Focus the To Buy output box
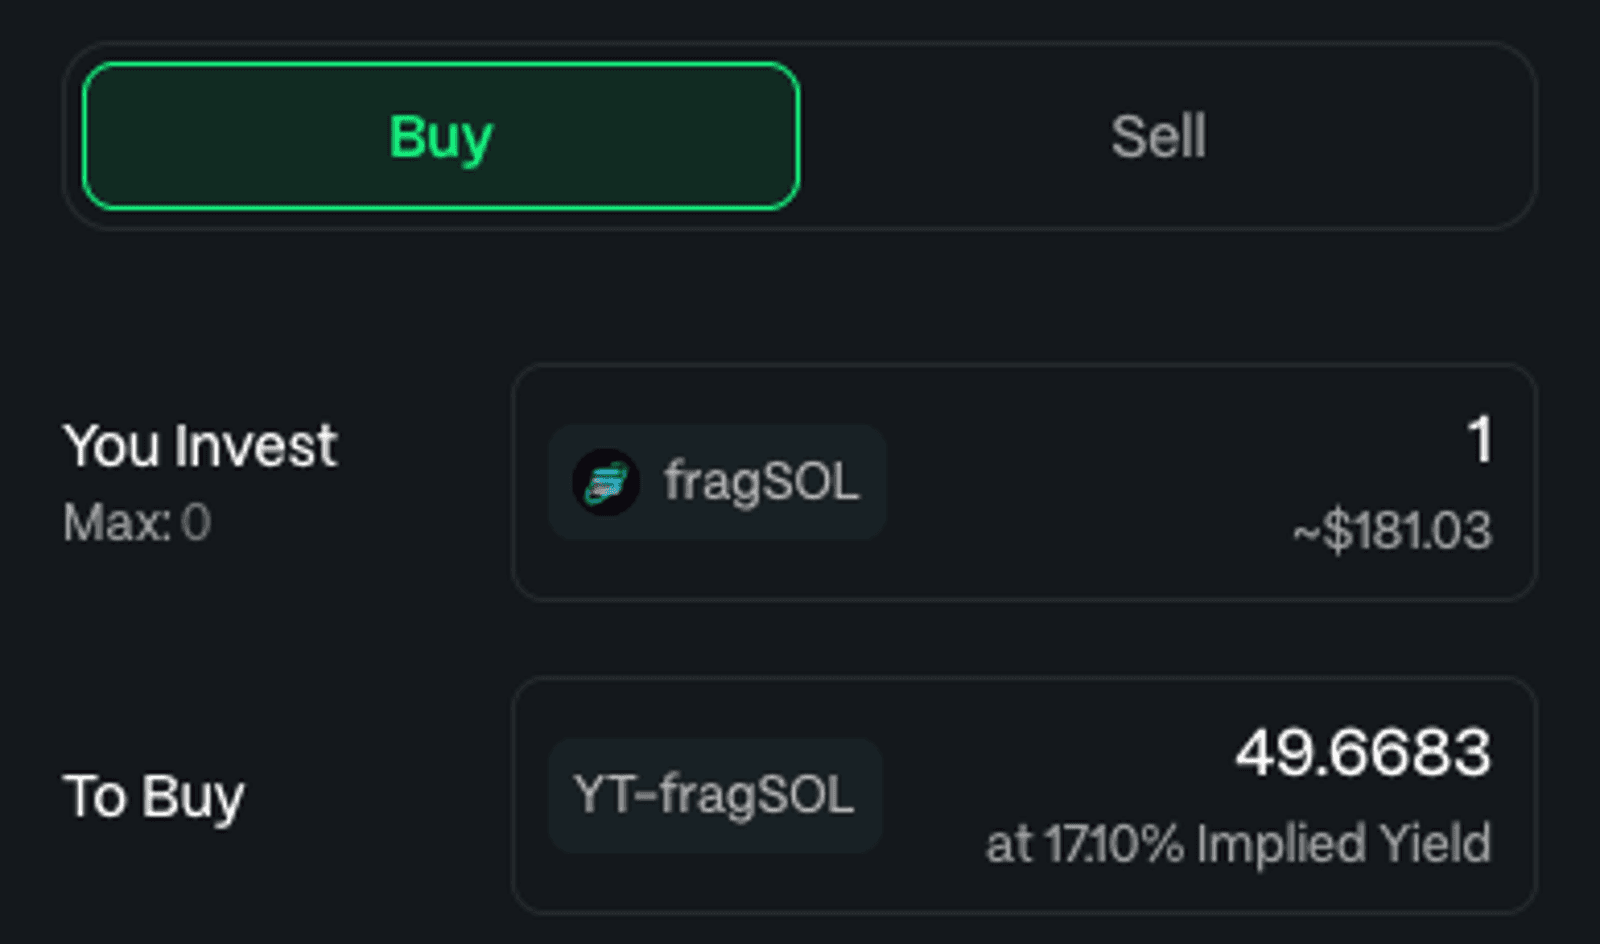 (x=1024, y=796)
